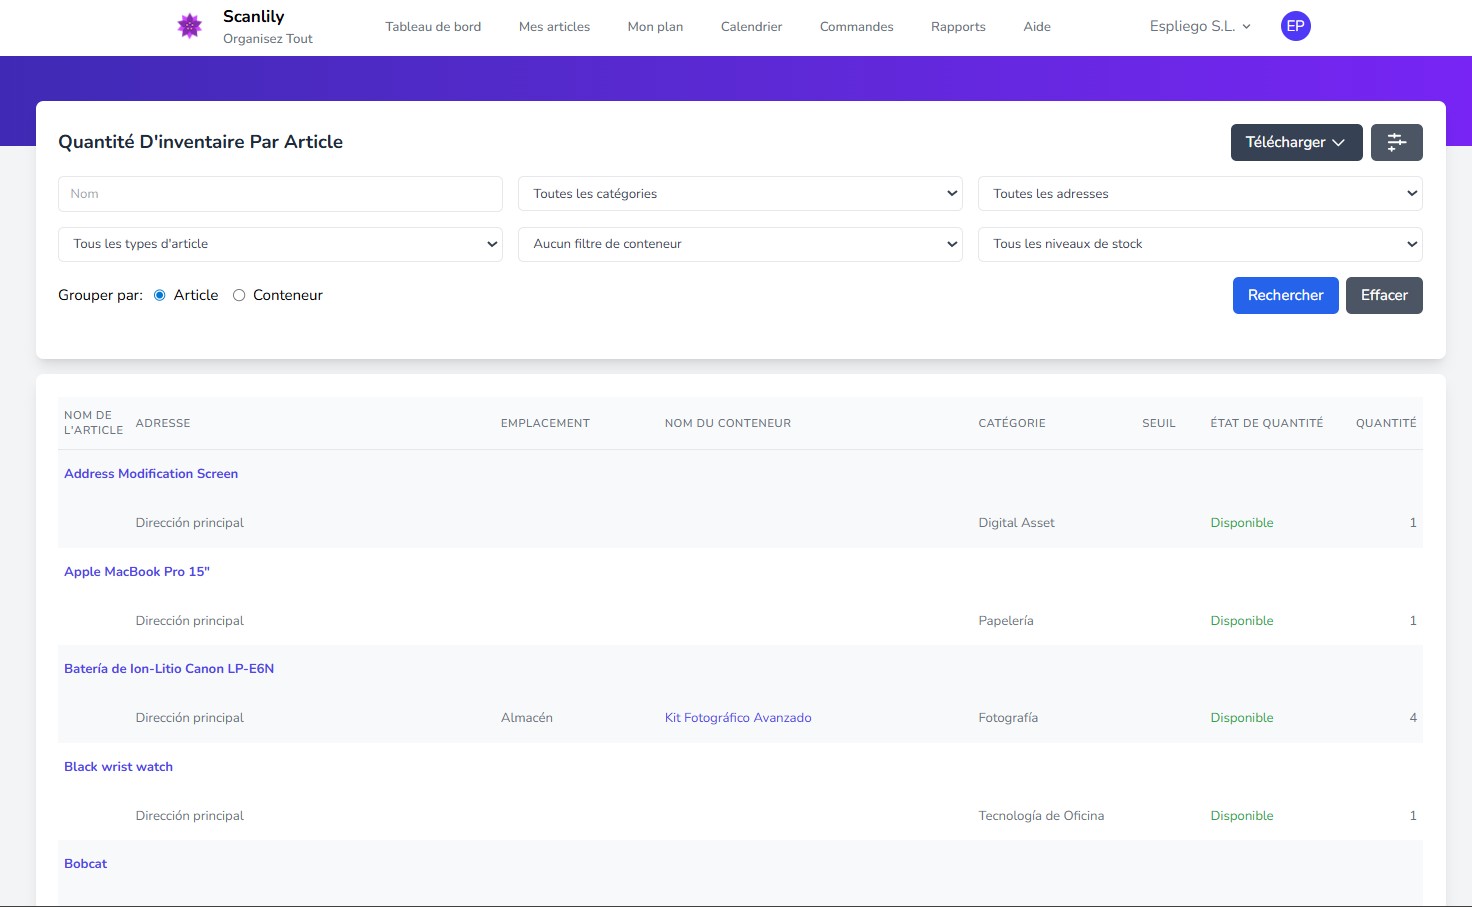Viewport: 1472px width, 907px height.
Task: Click the Papelería category cell
Action: (1006, 621)
